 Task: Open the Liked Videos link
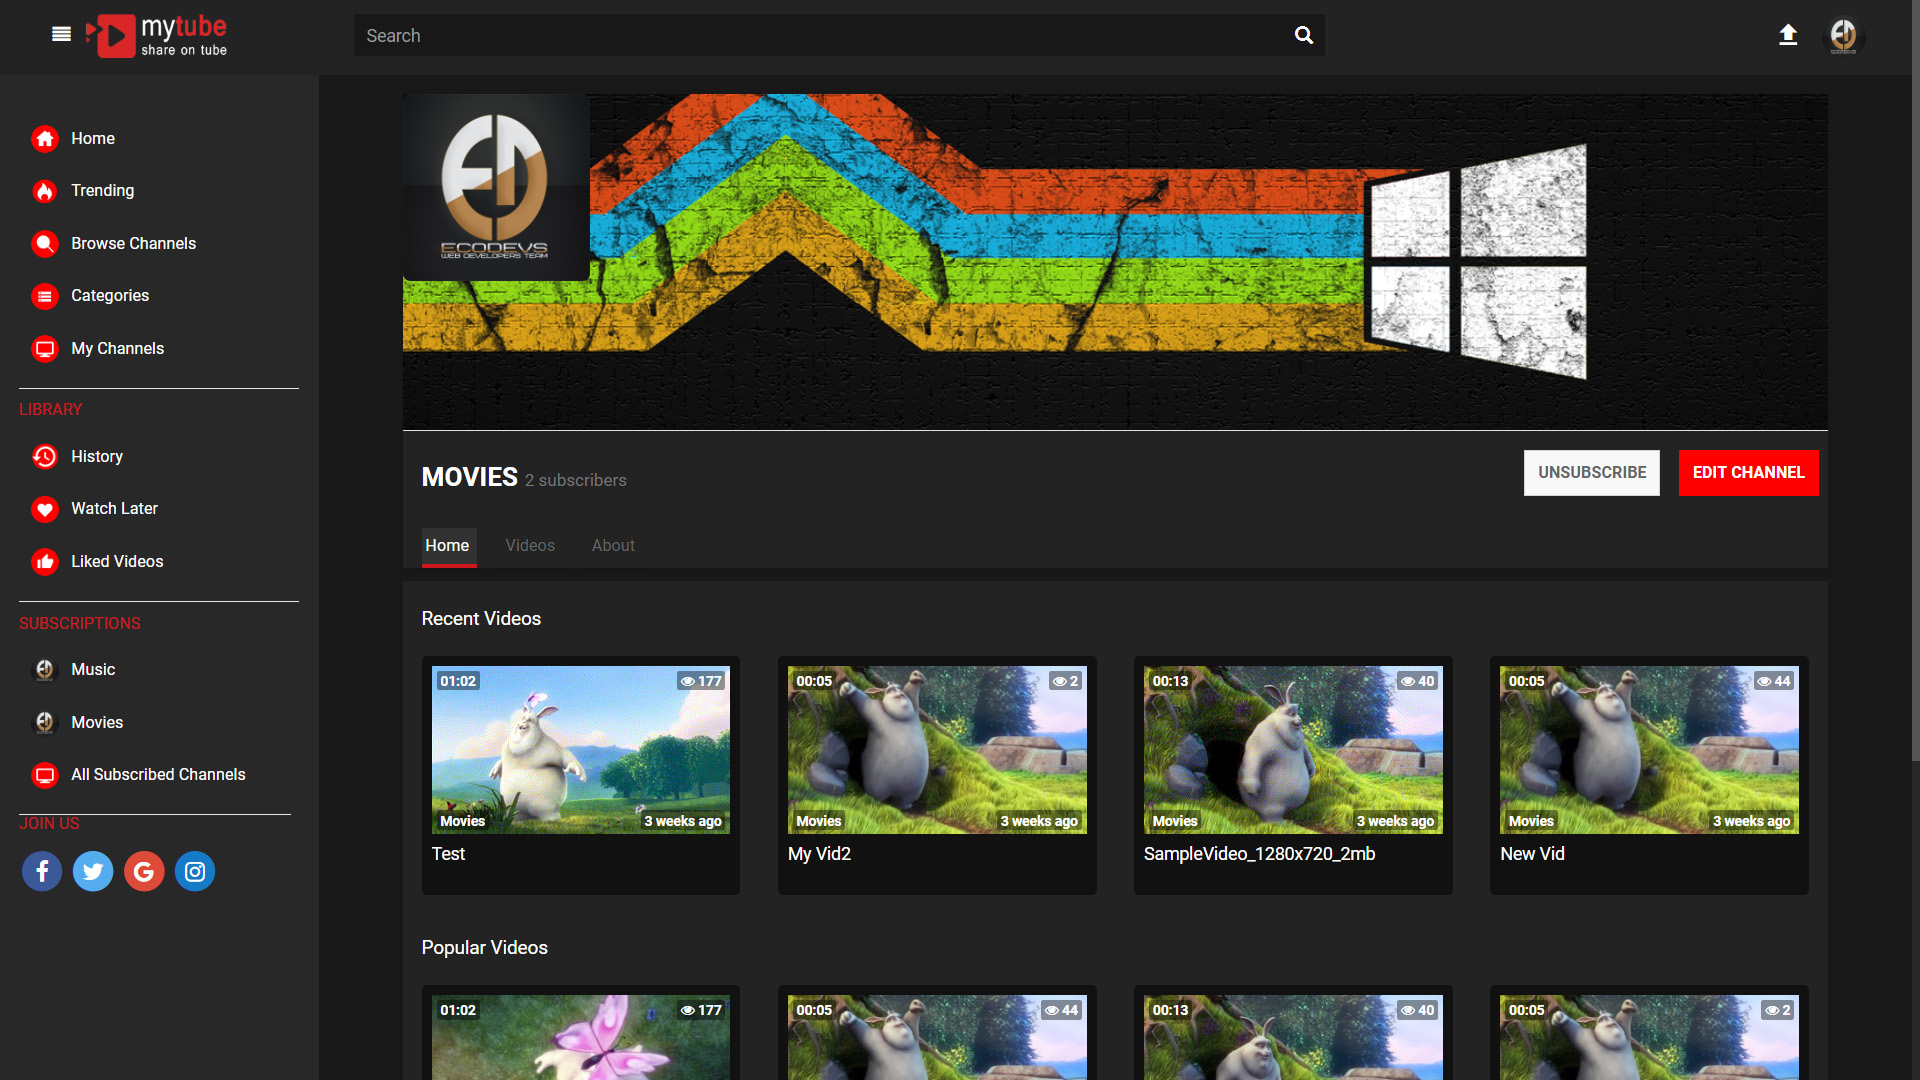pyautogui.click(x=117, y=562)
